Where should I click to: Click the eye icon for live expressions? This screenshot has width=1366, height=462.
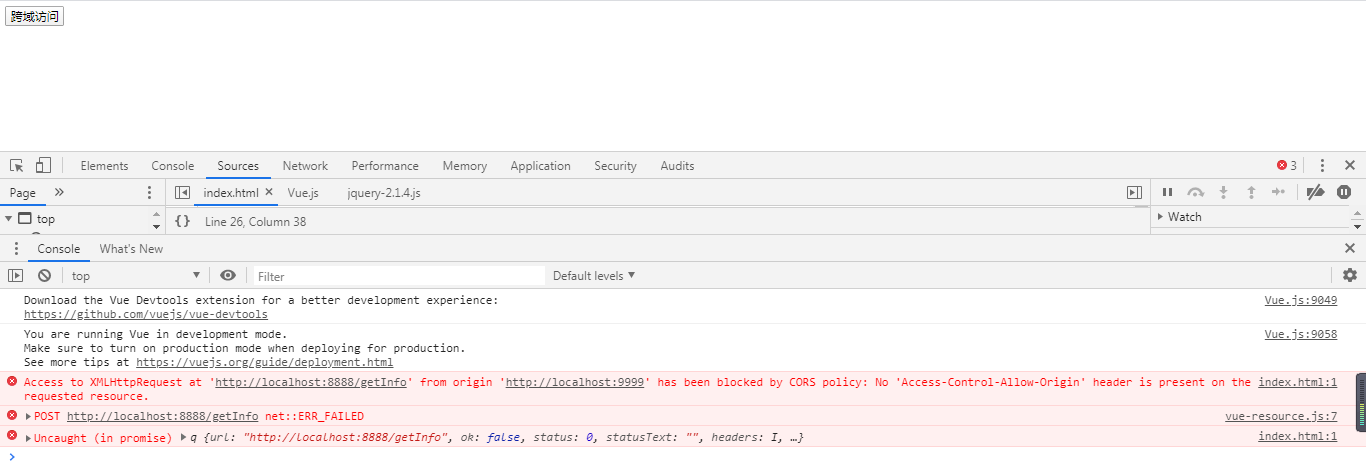pos(228,276)
